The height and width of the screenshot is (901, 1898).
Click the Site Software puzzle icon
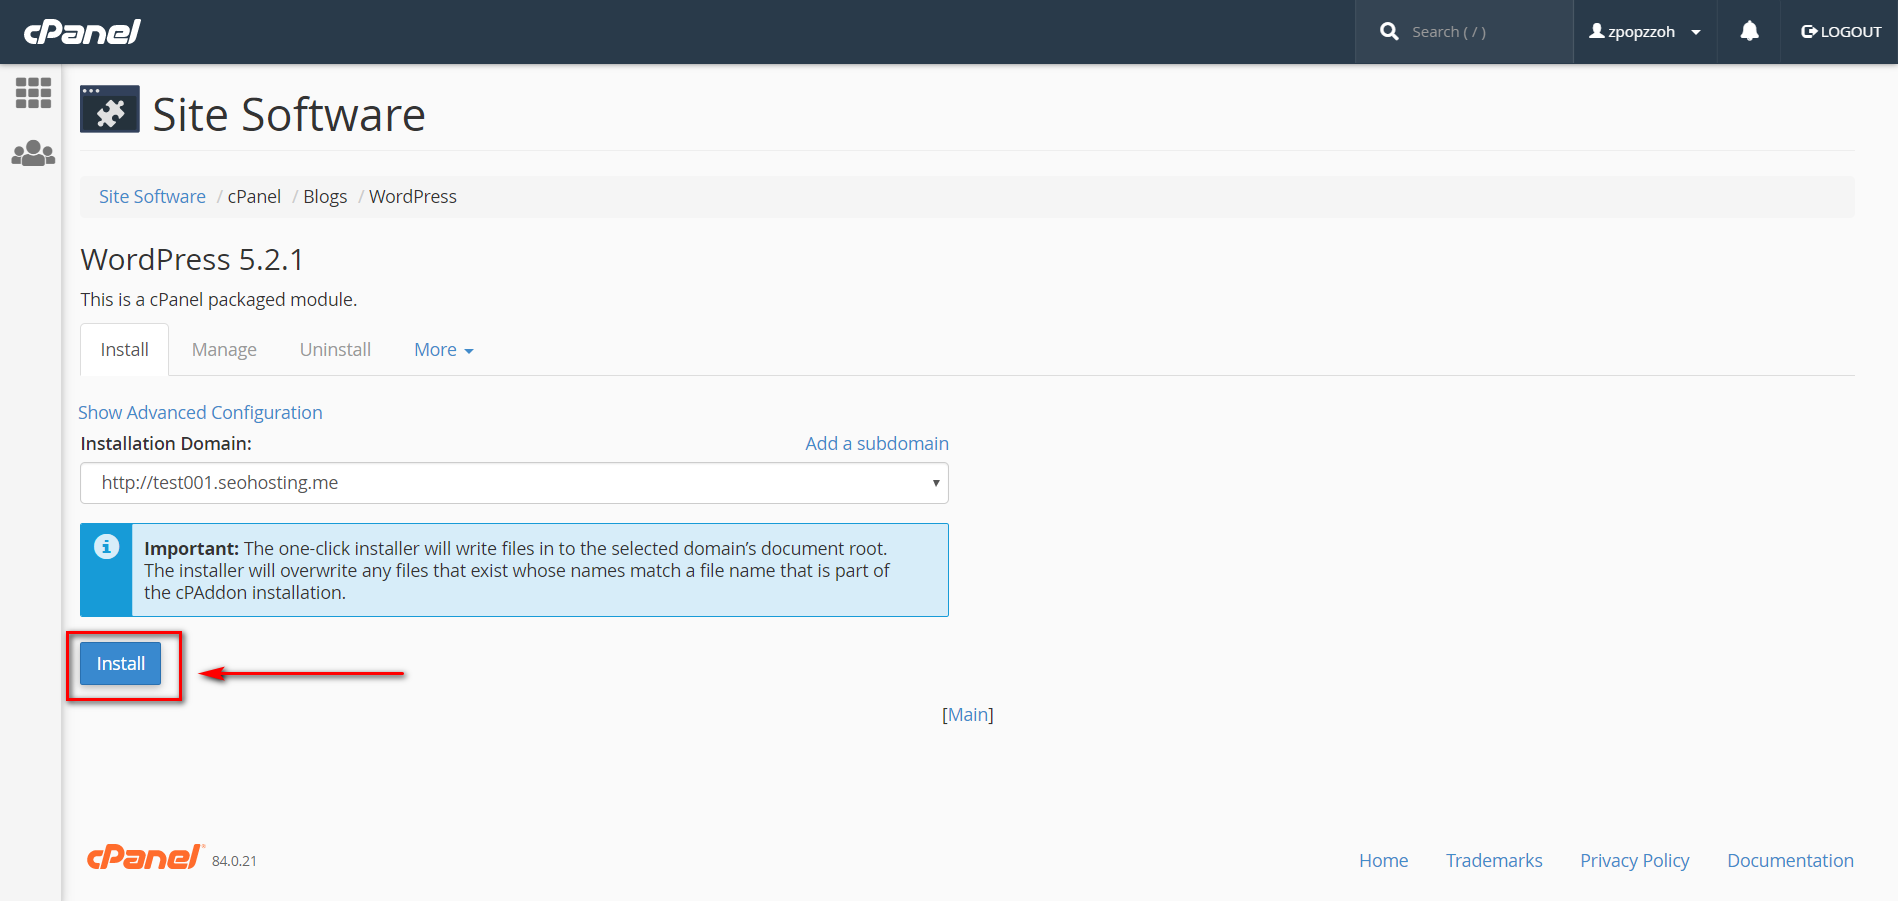(110, 109)
